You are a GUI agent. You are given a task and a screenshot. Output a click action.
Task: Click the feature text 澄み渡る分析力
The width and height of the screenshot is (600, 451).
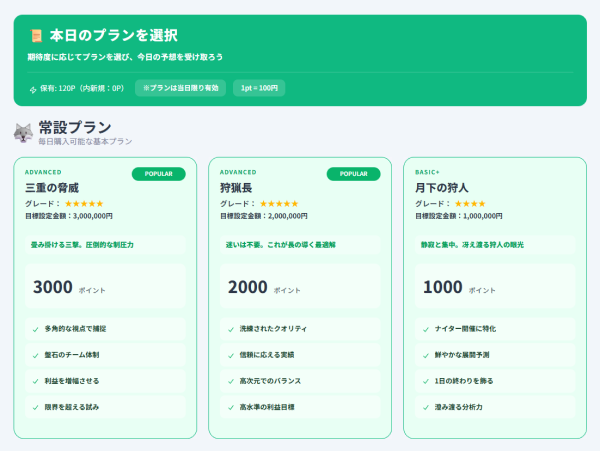[458, 407]
